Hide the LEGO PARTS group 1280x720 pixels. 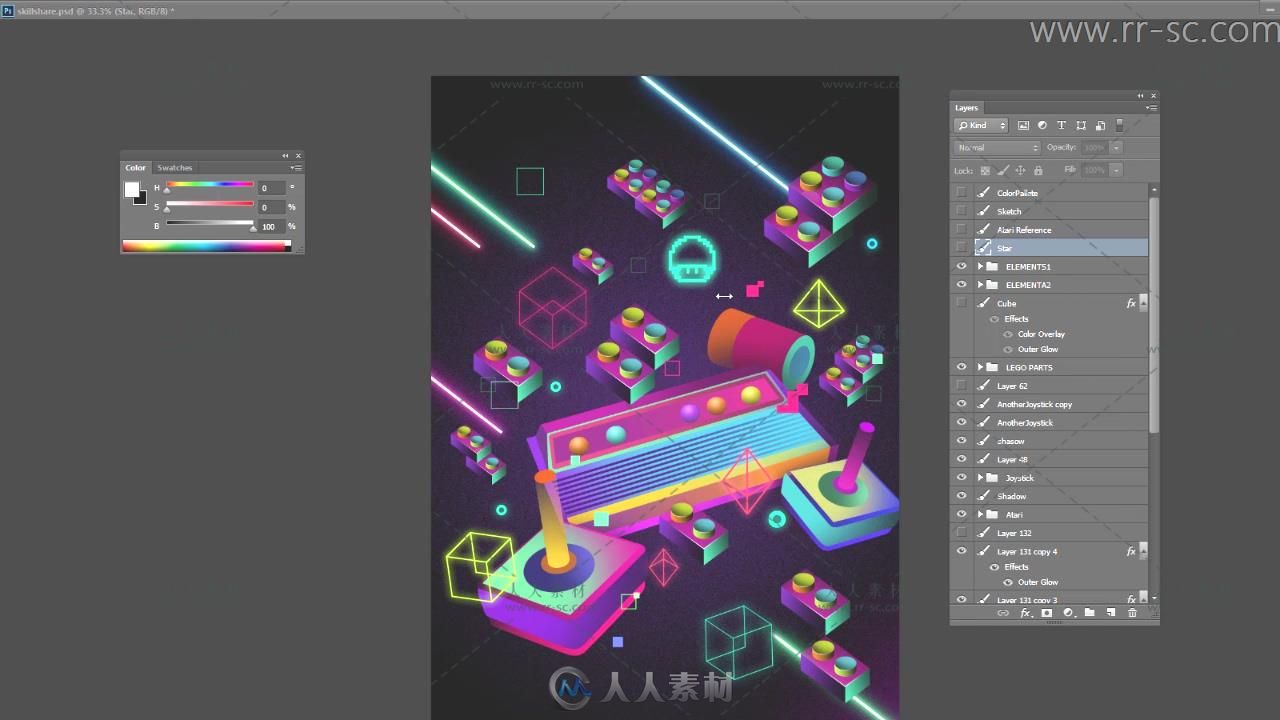pos(961,367)
